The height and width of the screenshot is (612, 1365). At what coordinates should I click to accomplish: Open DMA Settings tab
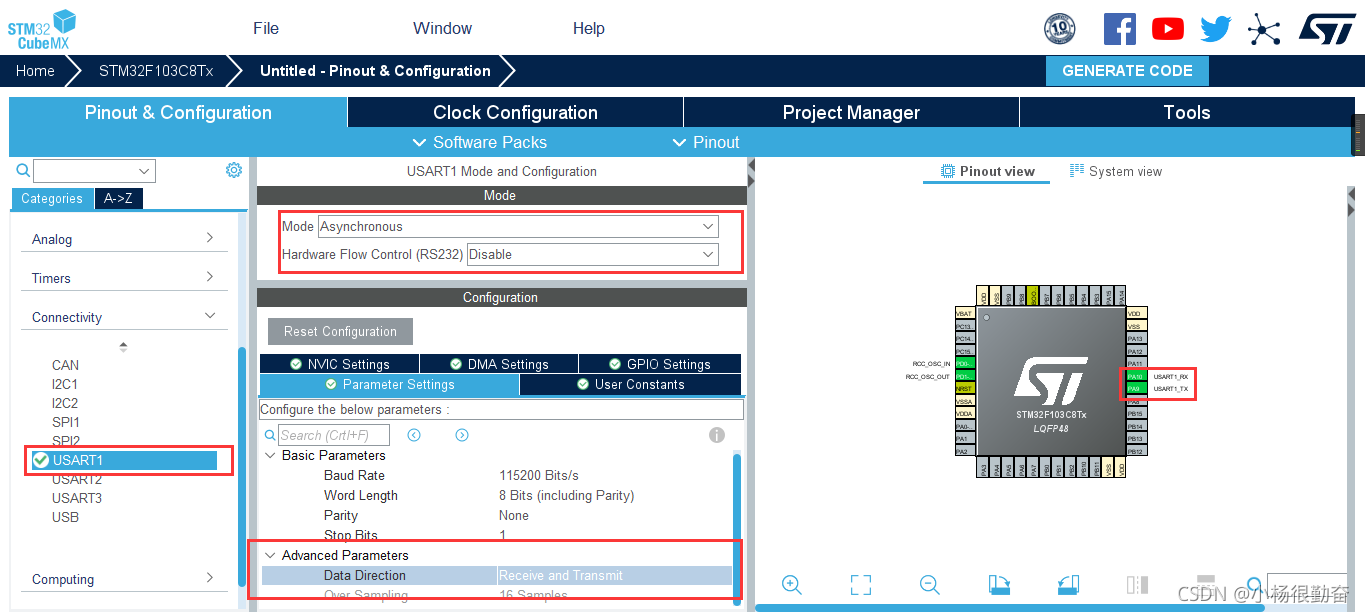point(499,364)
